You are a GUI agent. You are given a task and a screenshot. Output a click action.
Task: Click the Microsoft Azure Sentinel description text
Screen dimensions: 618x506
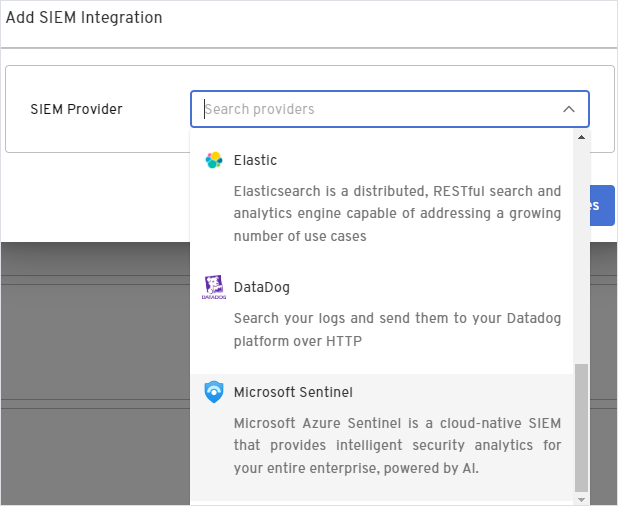click(x=397, y=445)
